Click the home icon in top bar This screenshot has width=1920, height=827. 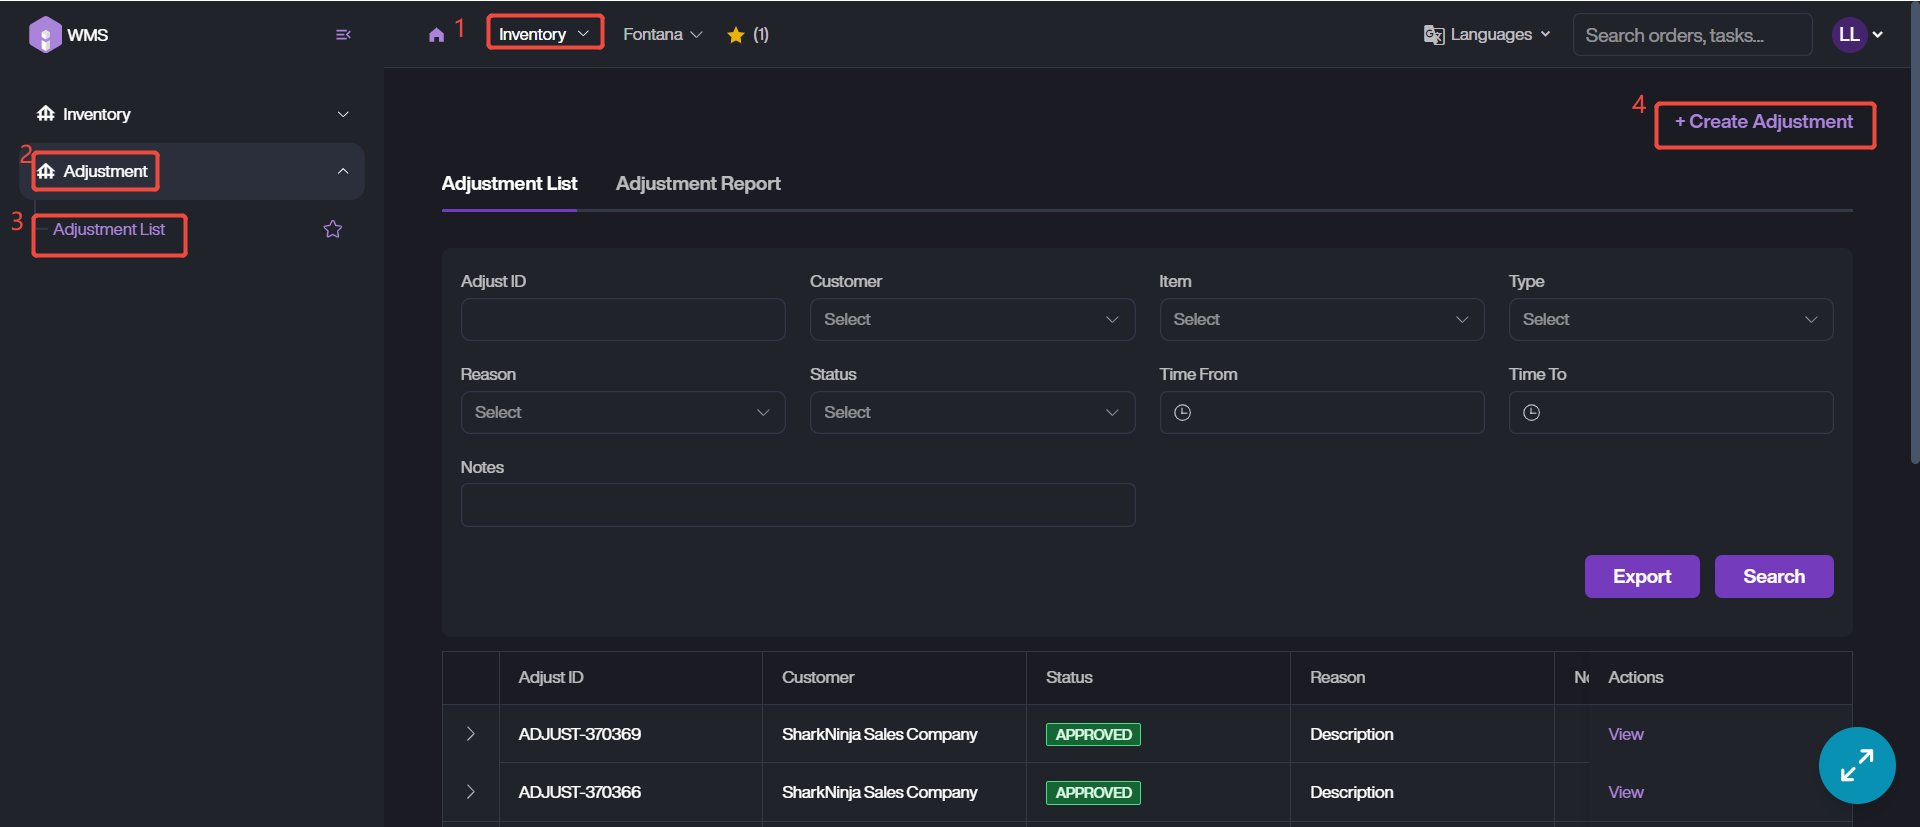(x=436, y=35)
